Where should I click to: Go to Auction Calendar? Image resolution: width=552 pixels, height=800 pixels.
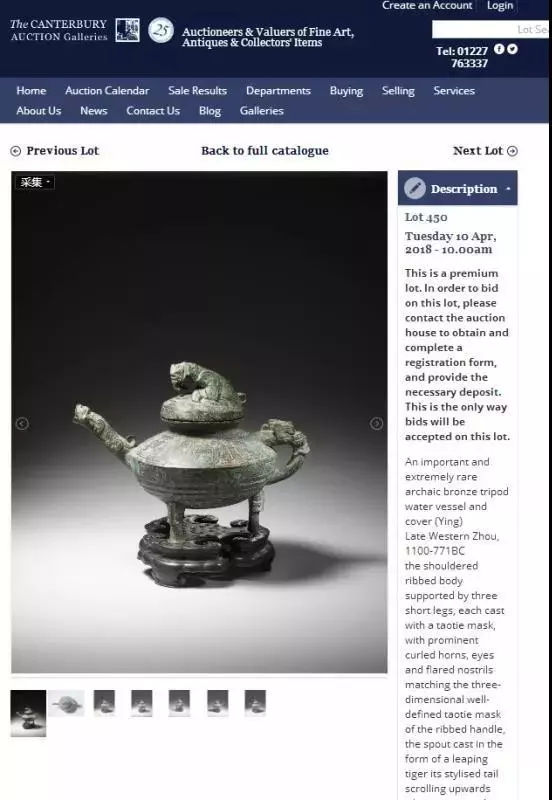pyautogui.click(x=107, y=91)
